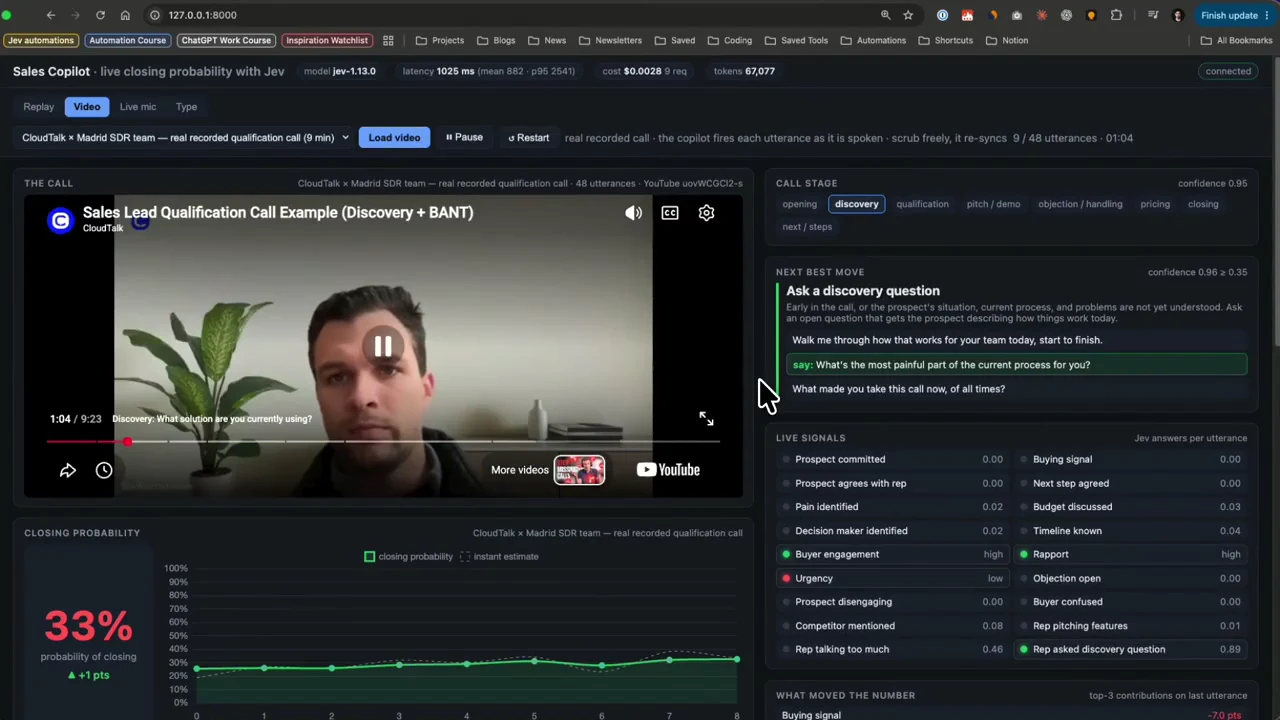This screenshot has height=720, width=1280.
Task: Click the Buyer engagement signal row
Action: coord(892,555)
